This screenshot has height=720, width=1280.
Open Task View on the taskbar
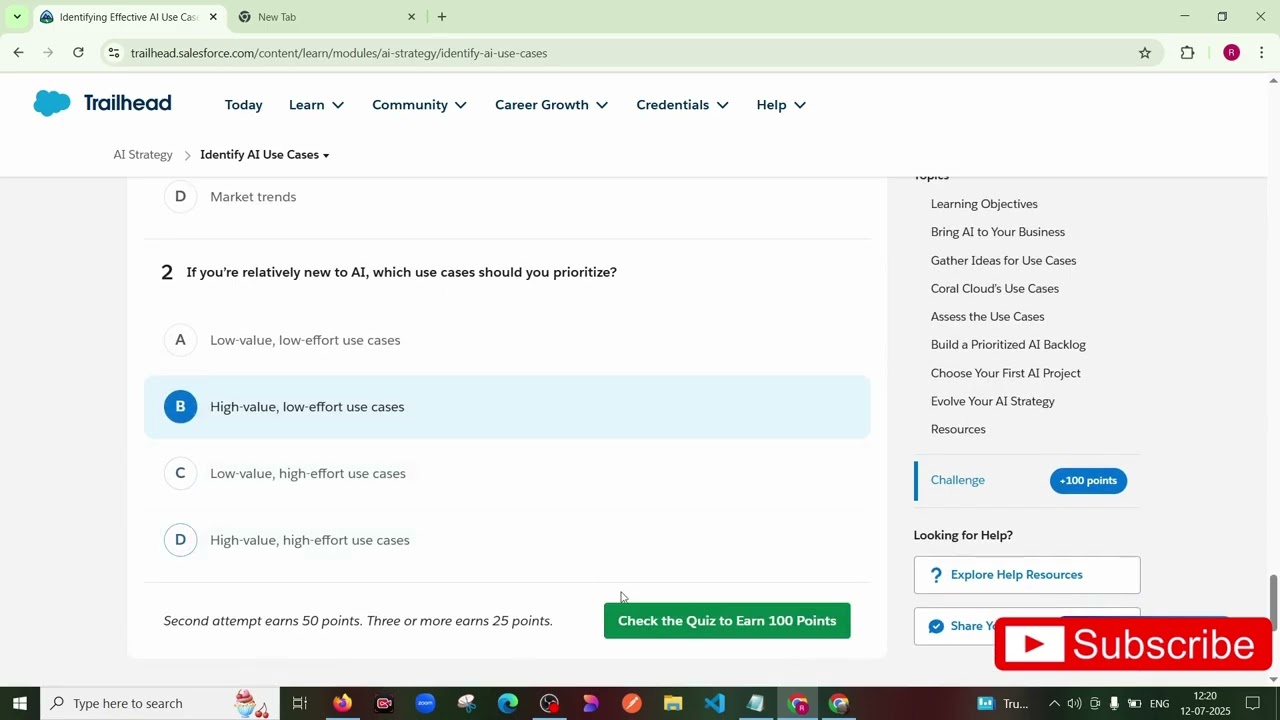[x=299, y=704]
